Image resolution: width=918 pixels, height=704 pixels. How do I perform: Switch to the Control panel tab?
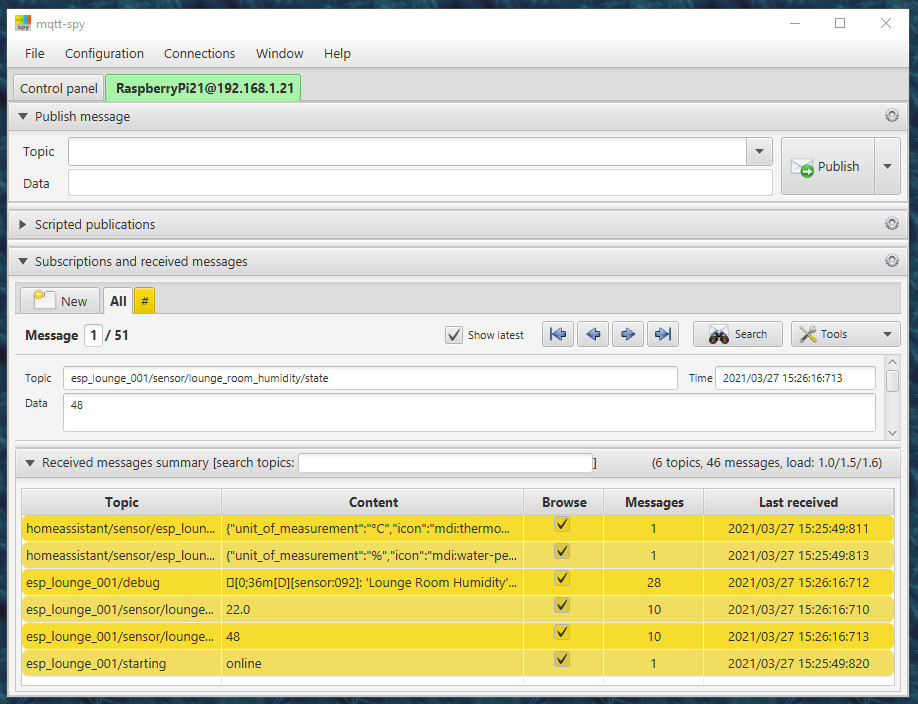click(59, 88)
